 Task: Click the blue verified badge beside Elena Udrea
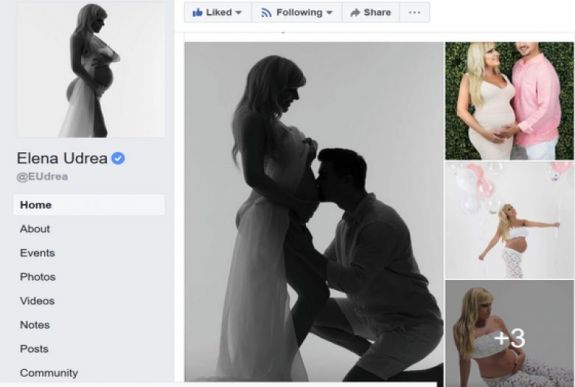(x=118, y=158)
